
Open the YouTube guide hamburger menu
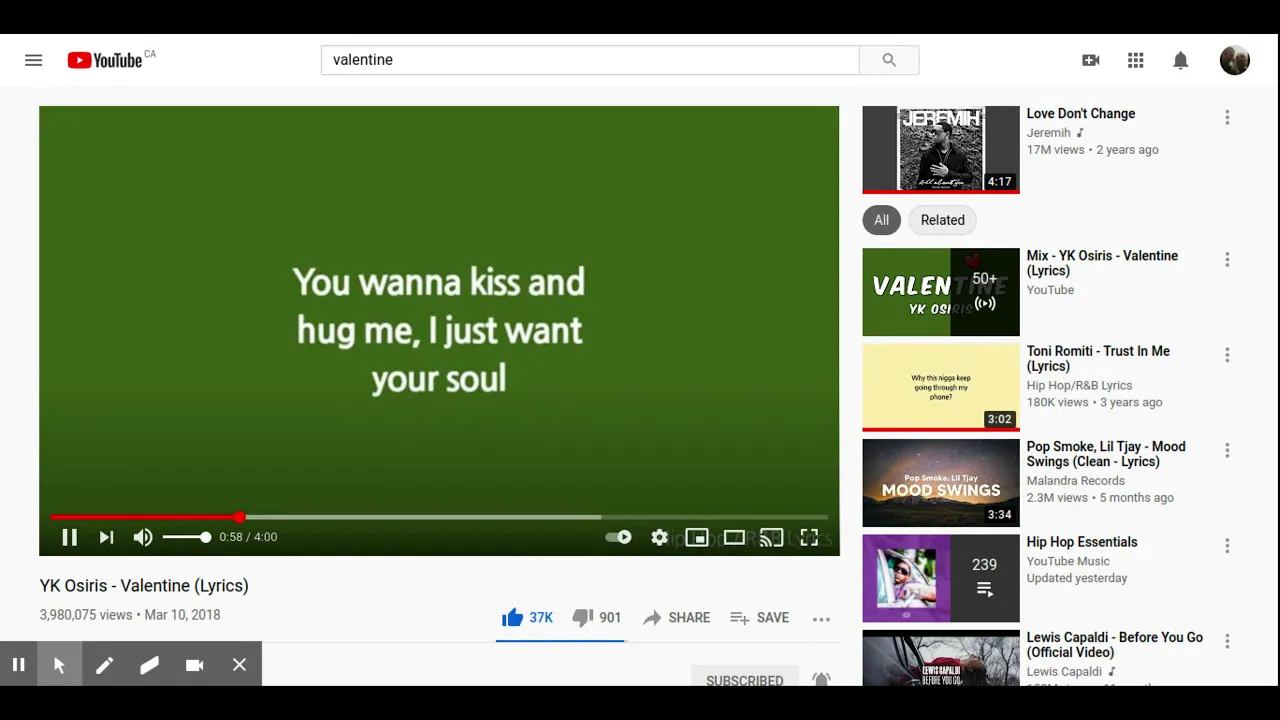34,60
